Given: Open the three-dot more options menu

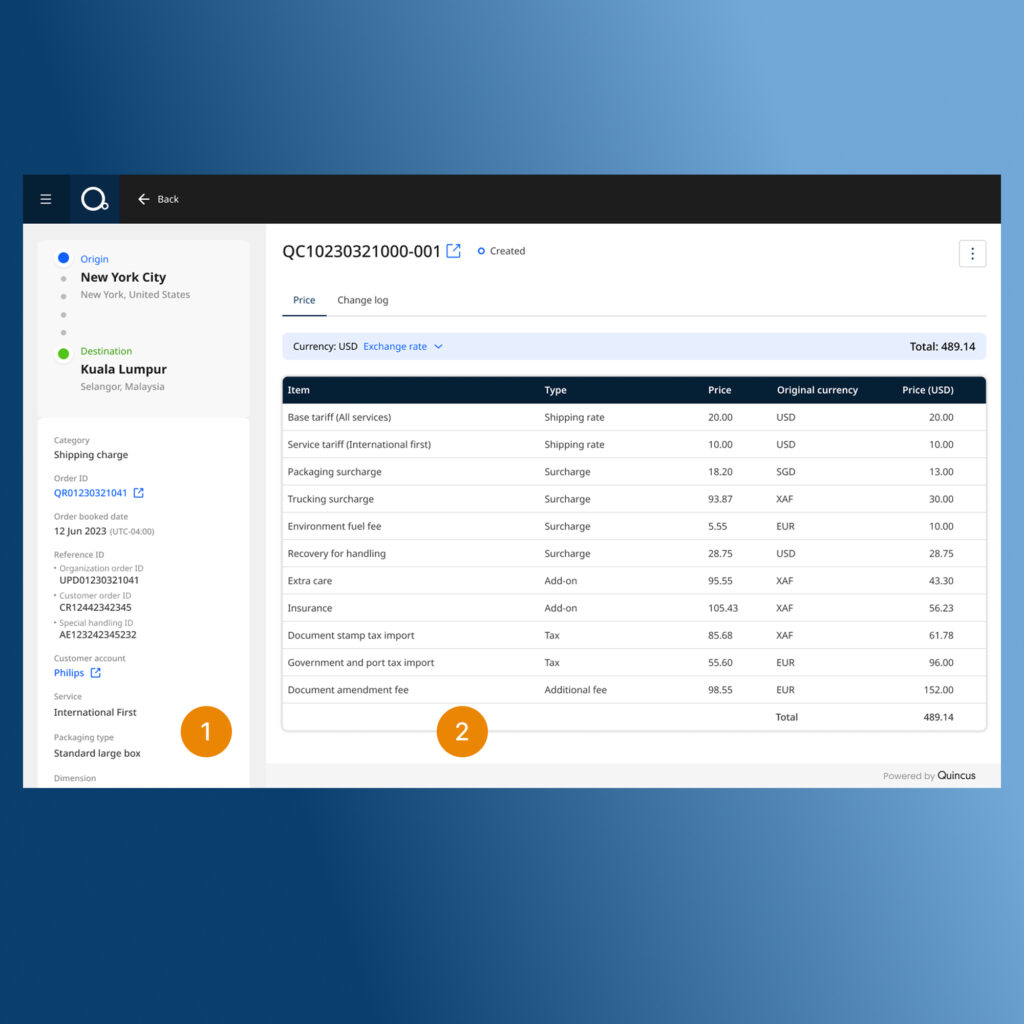Looking at the screenshot, I should click(x=972, y=253).
